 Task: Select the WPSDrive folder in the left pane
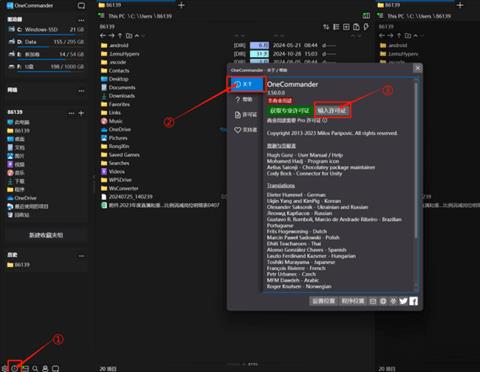[x=117, y=180]
